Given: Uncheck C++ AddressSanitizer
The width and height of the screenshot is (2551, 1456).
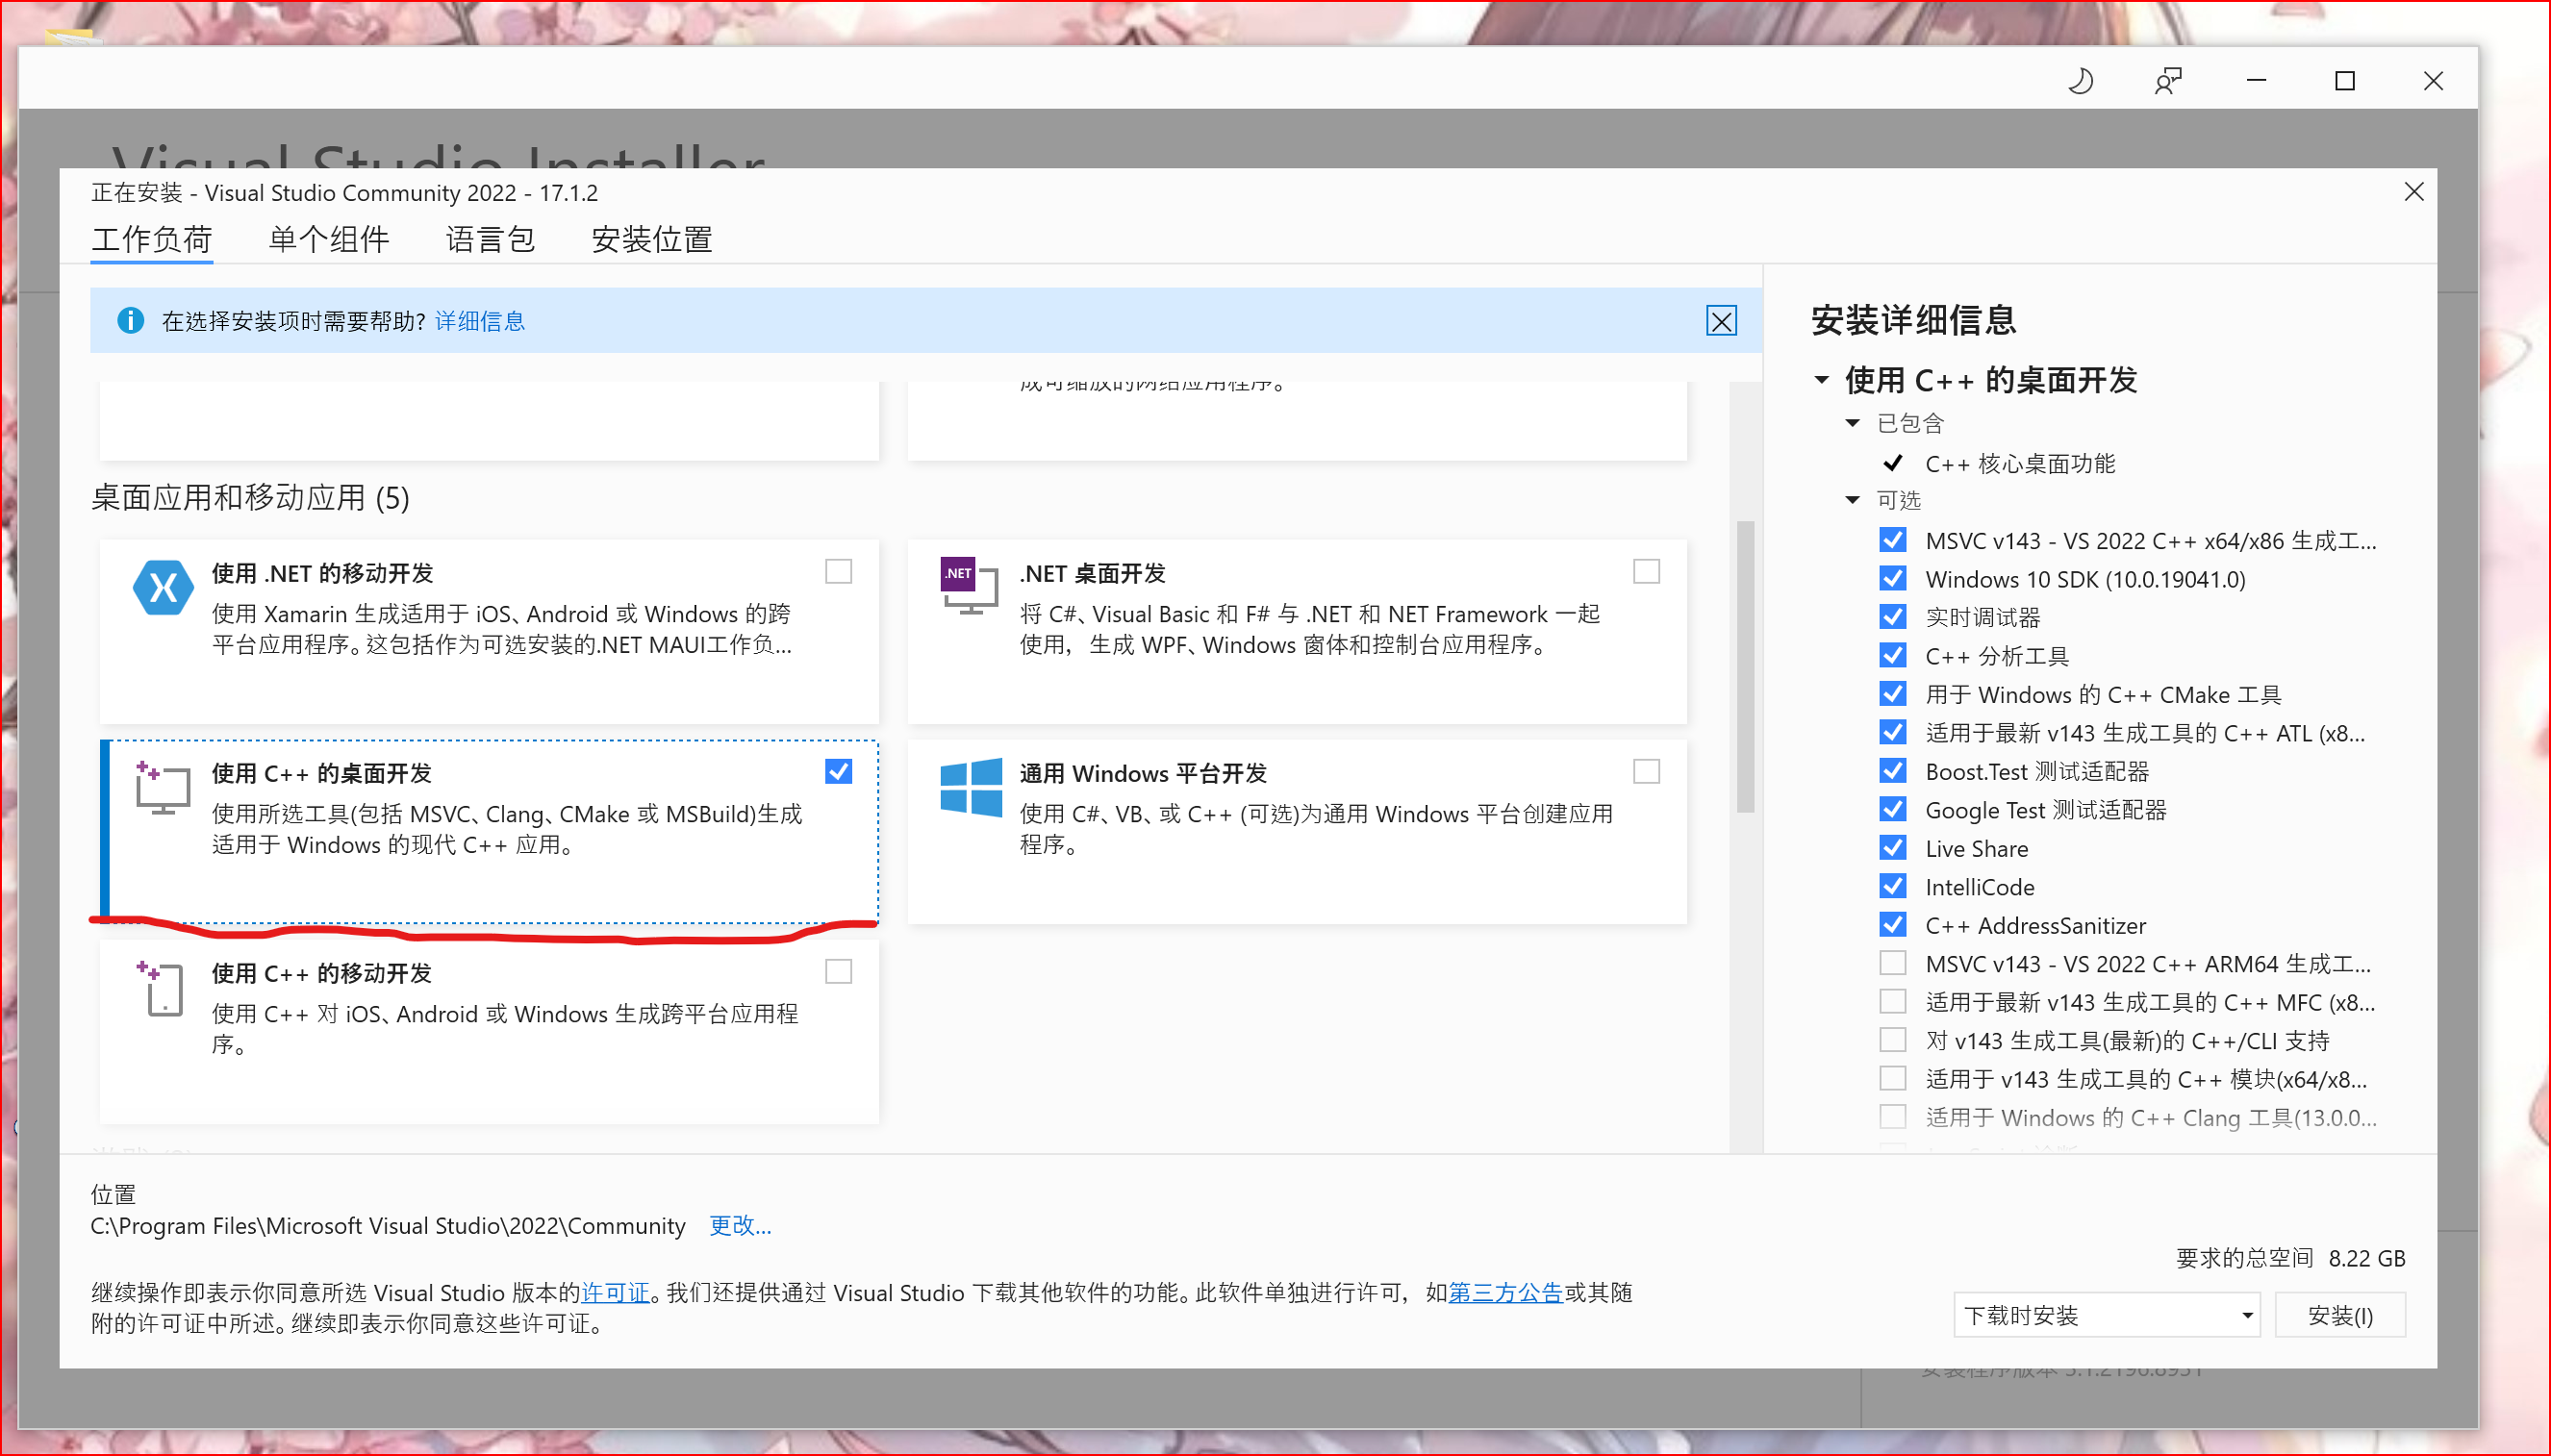Looking at the screenshot, I should [x=1892, y=925].
